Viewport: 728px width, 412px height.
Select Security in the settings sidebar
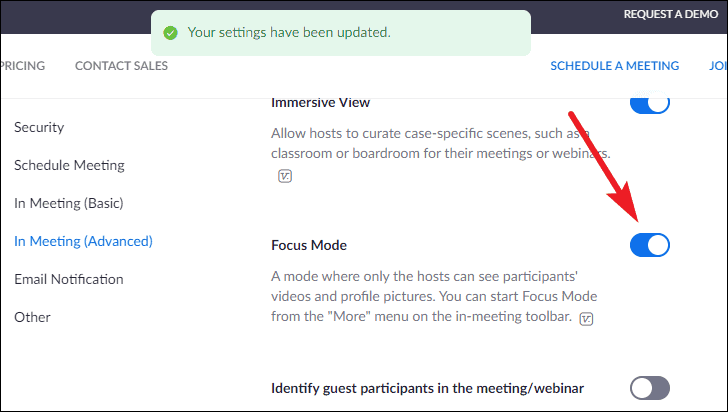(39, 127)
